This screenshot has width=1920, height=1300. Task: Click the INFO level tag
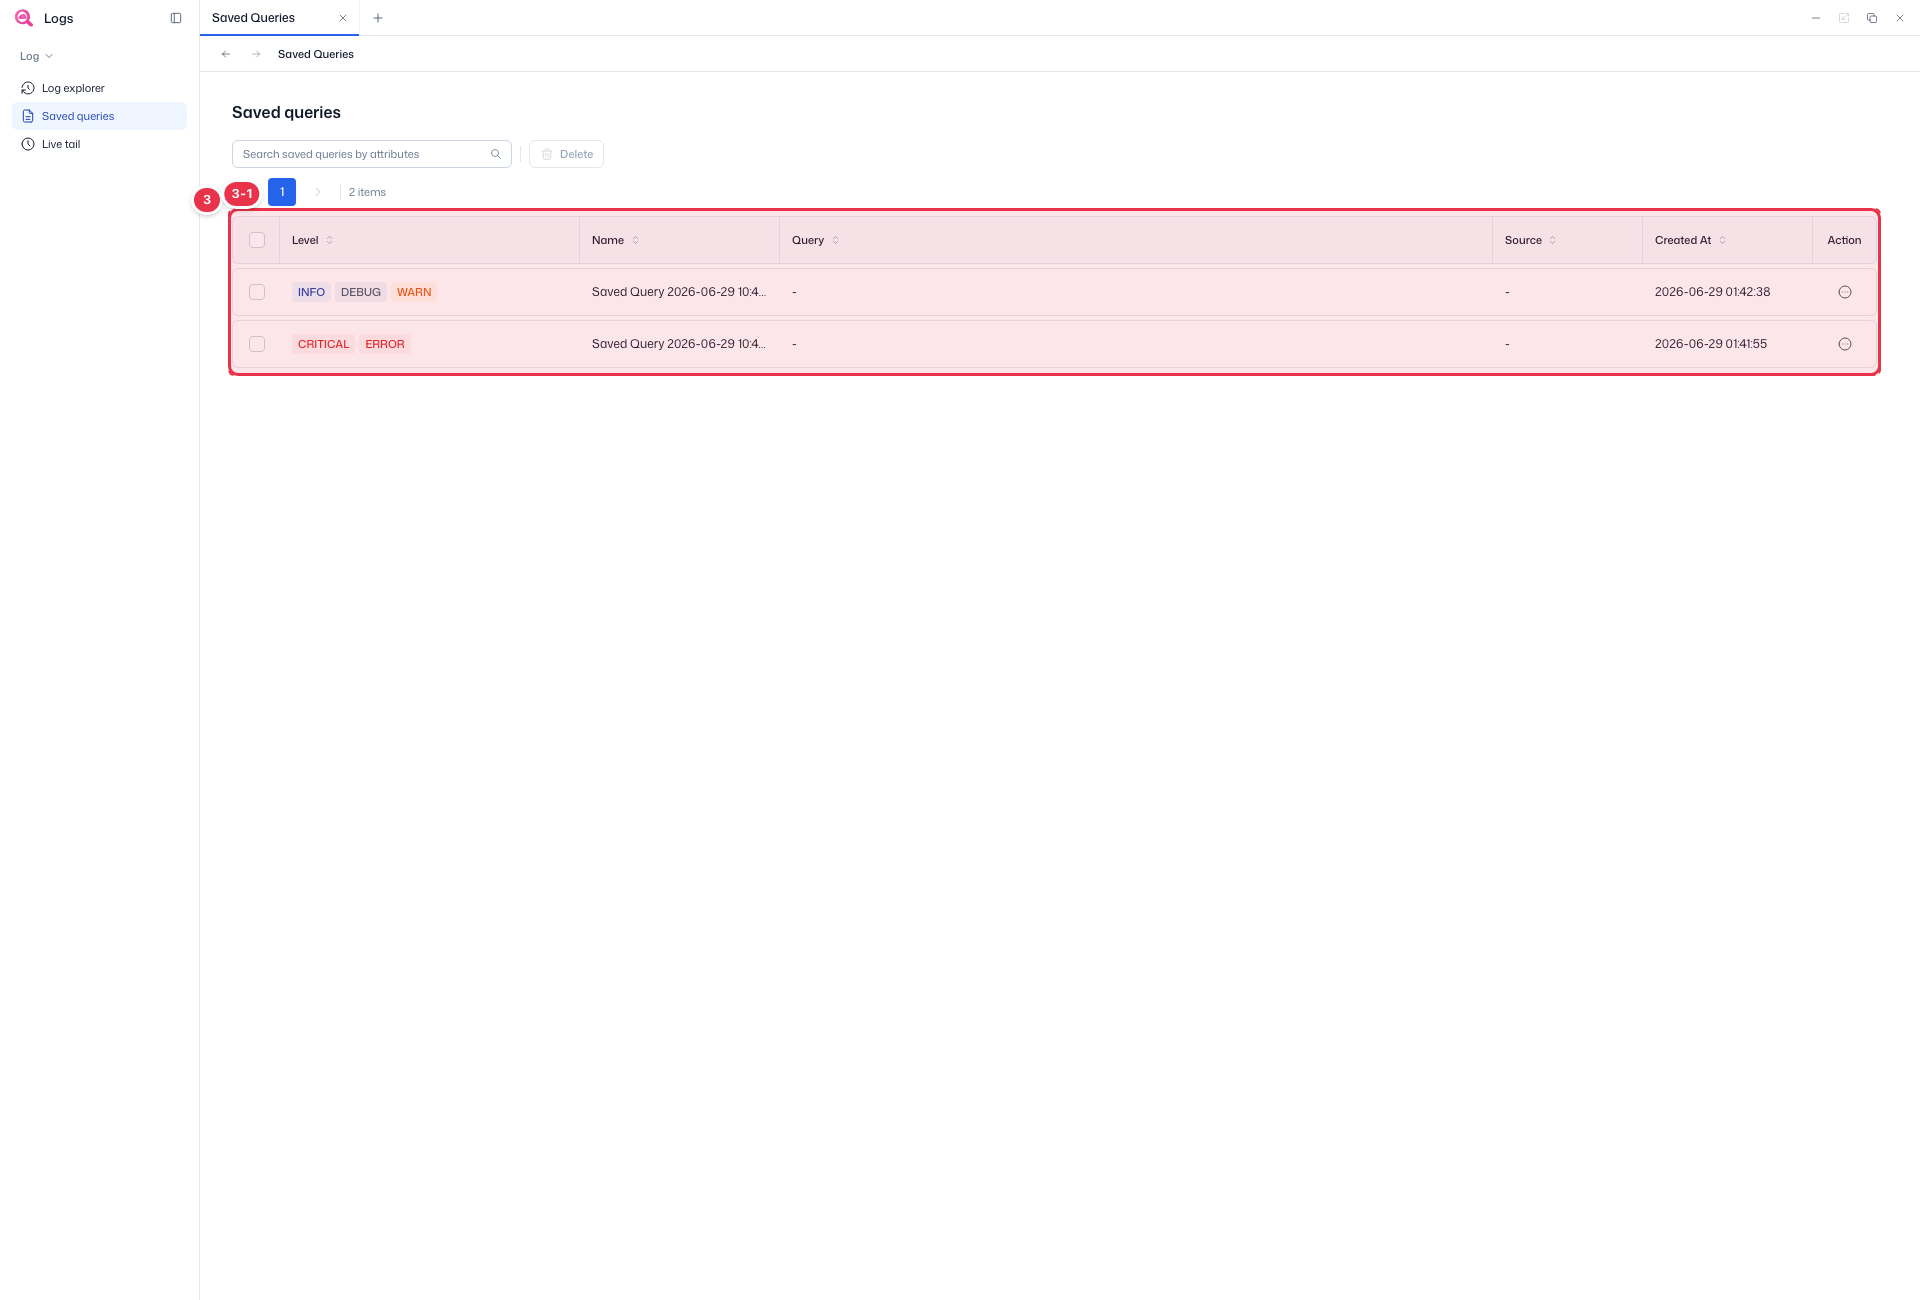311,292
